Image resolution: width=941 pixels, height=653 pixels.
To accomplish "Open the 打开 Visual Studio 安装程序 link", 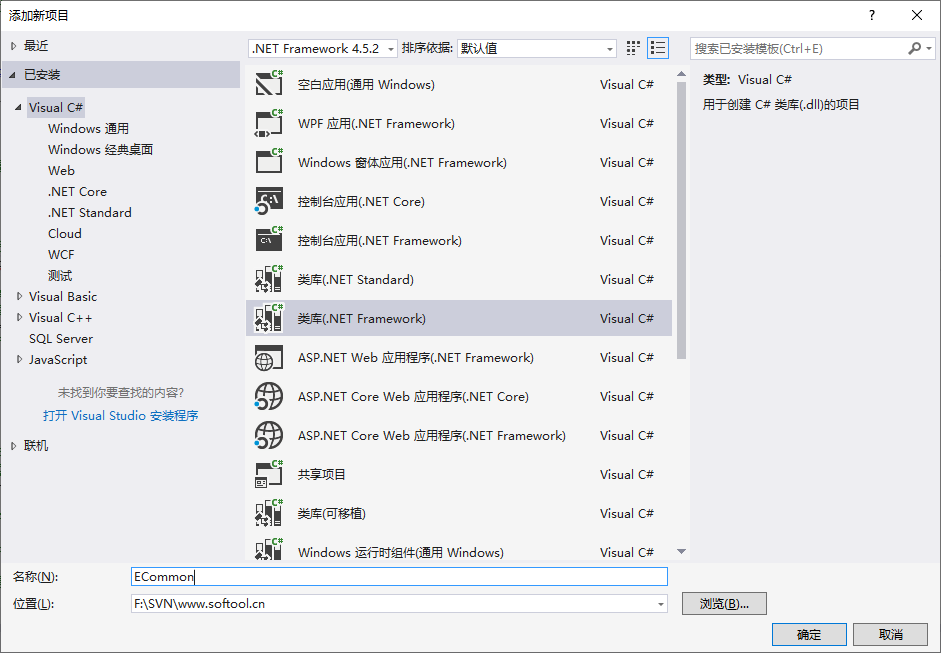I will 121,415.
